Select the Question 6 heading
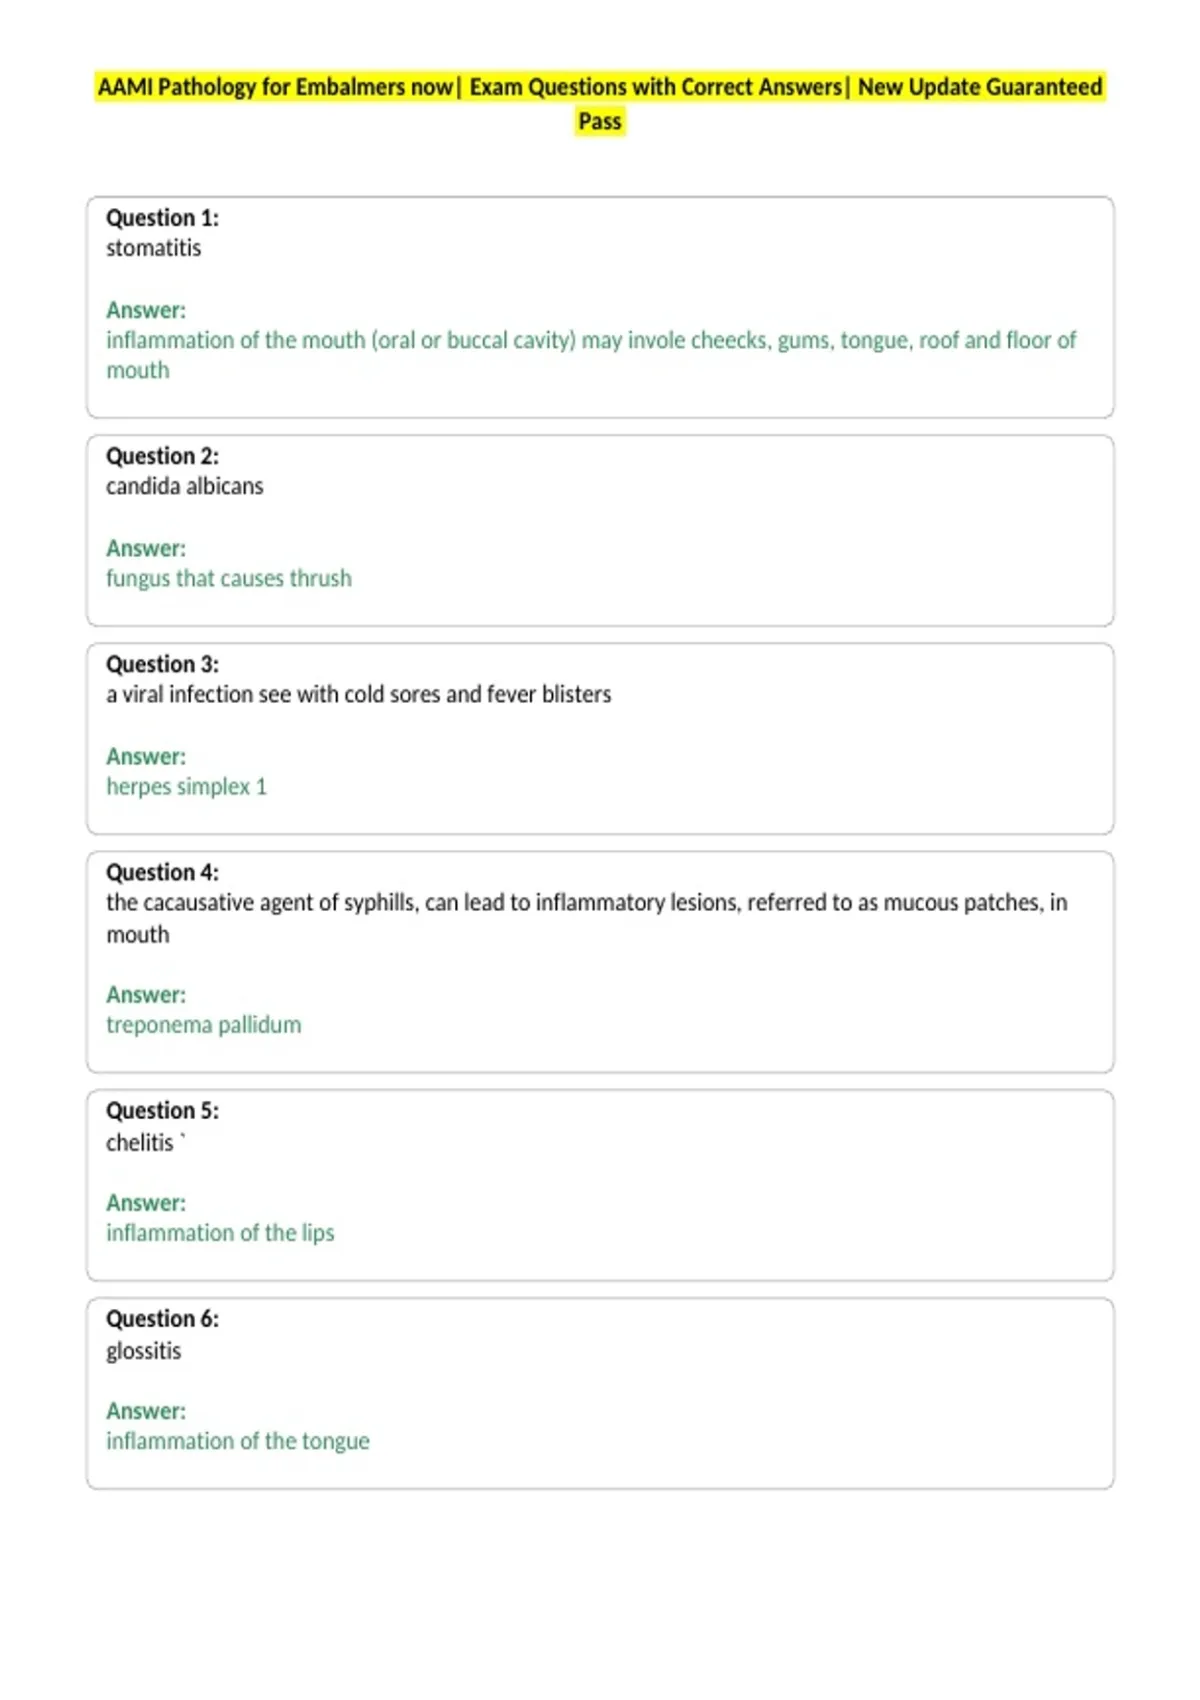Screen dimensions: 1200x1700 coord(162,1318)
